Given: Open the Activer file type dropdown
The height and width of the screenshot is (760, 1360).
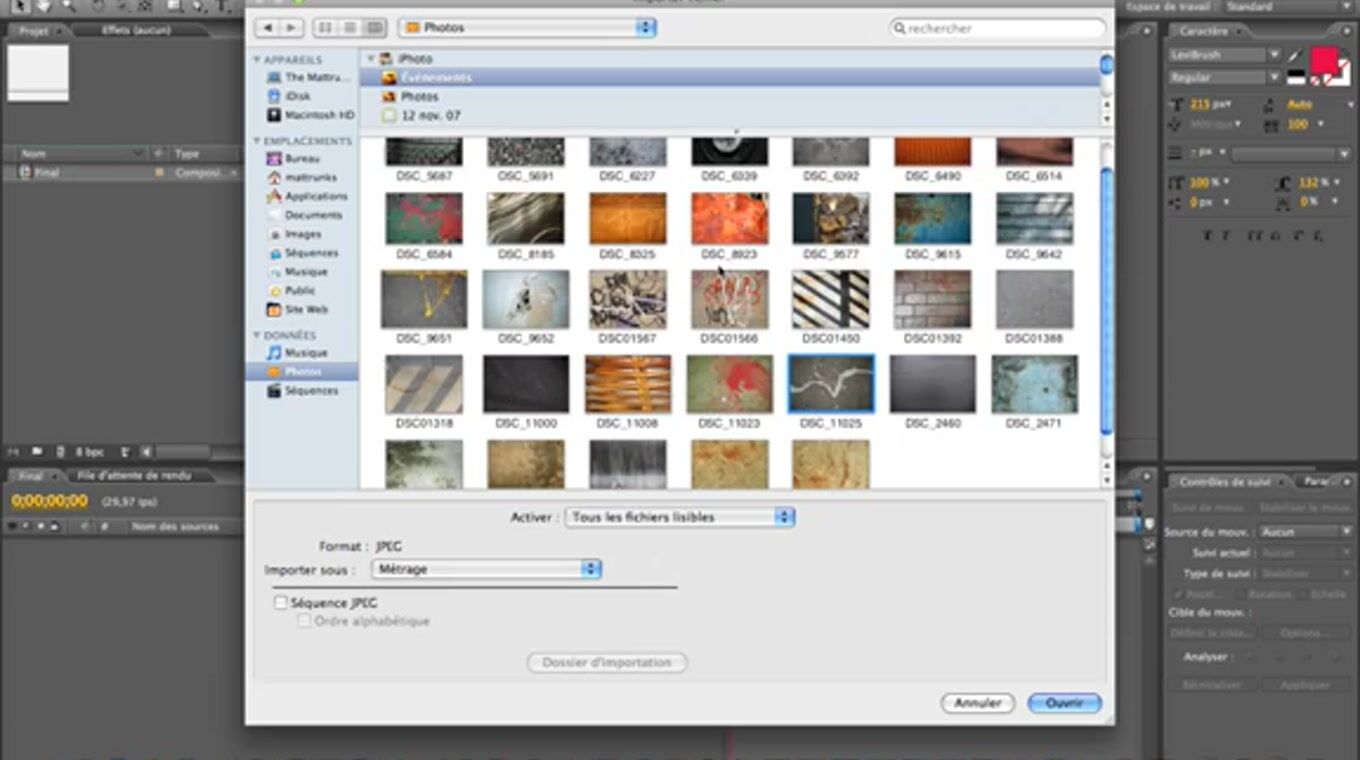Looking at the screenshot, I should click(x=679, y=517).
